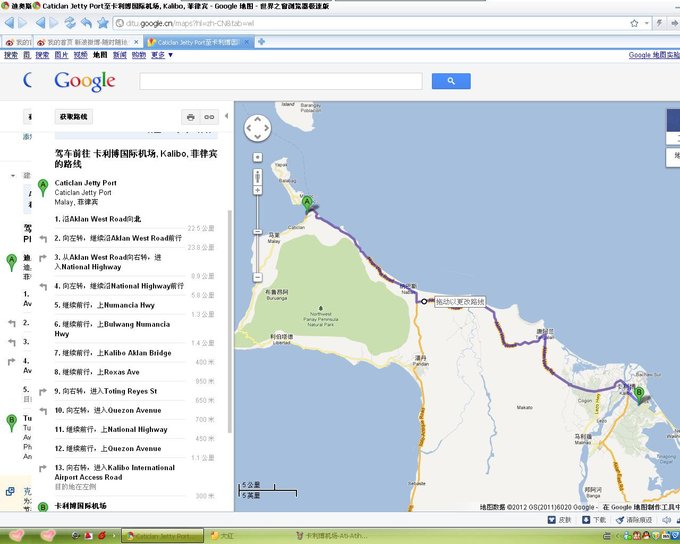The image size is (680, 544).
Task: Click the map pan compass control
Action: point(258,128)
